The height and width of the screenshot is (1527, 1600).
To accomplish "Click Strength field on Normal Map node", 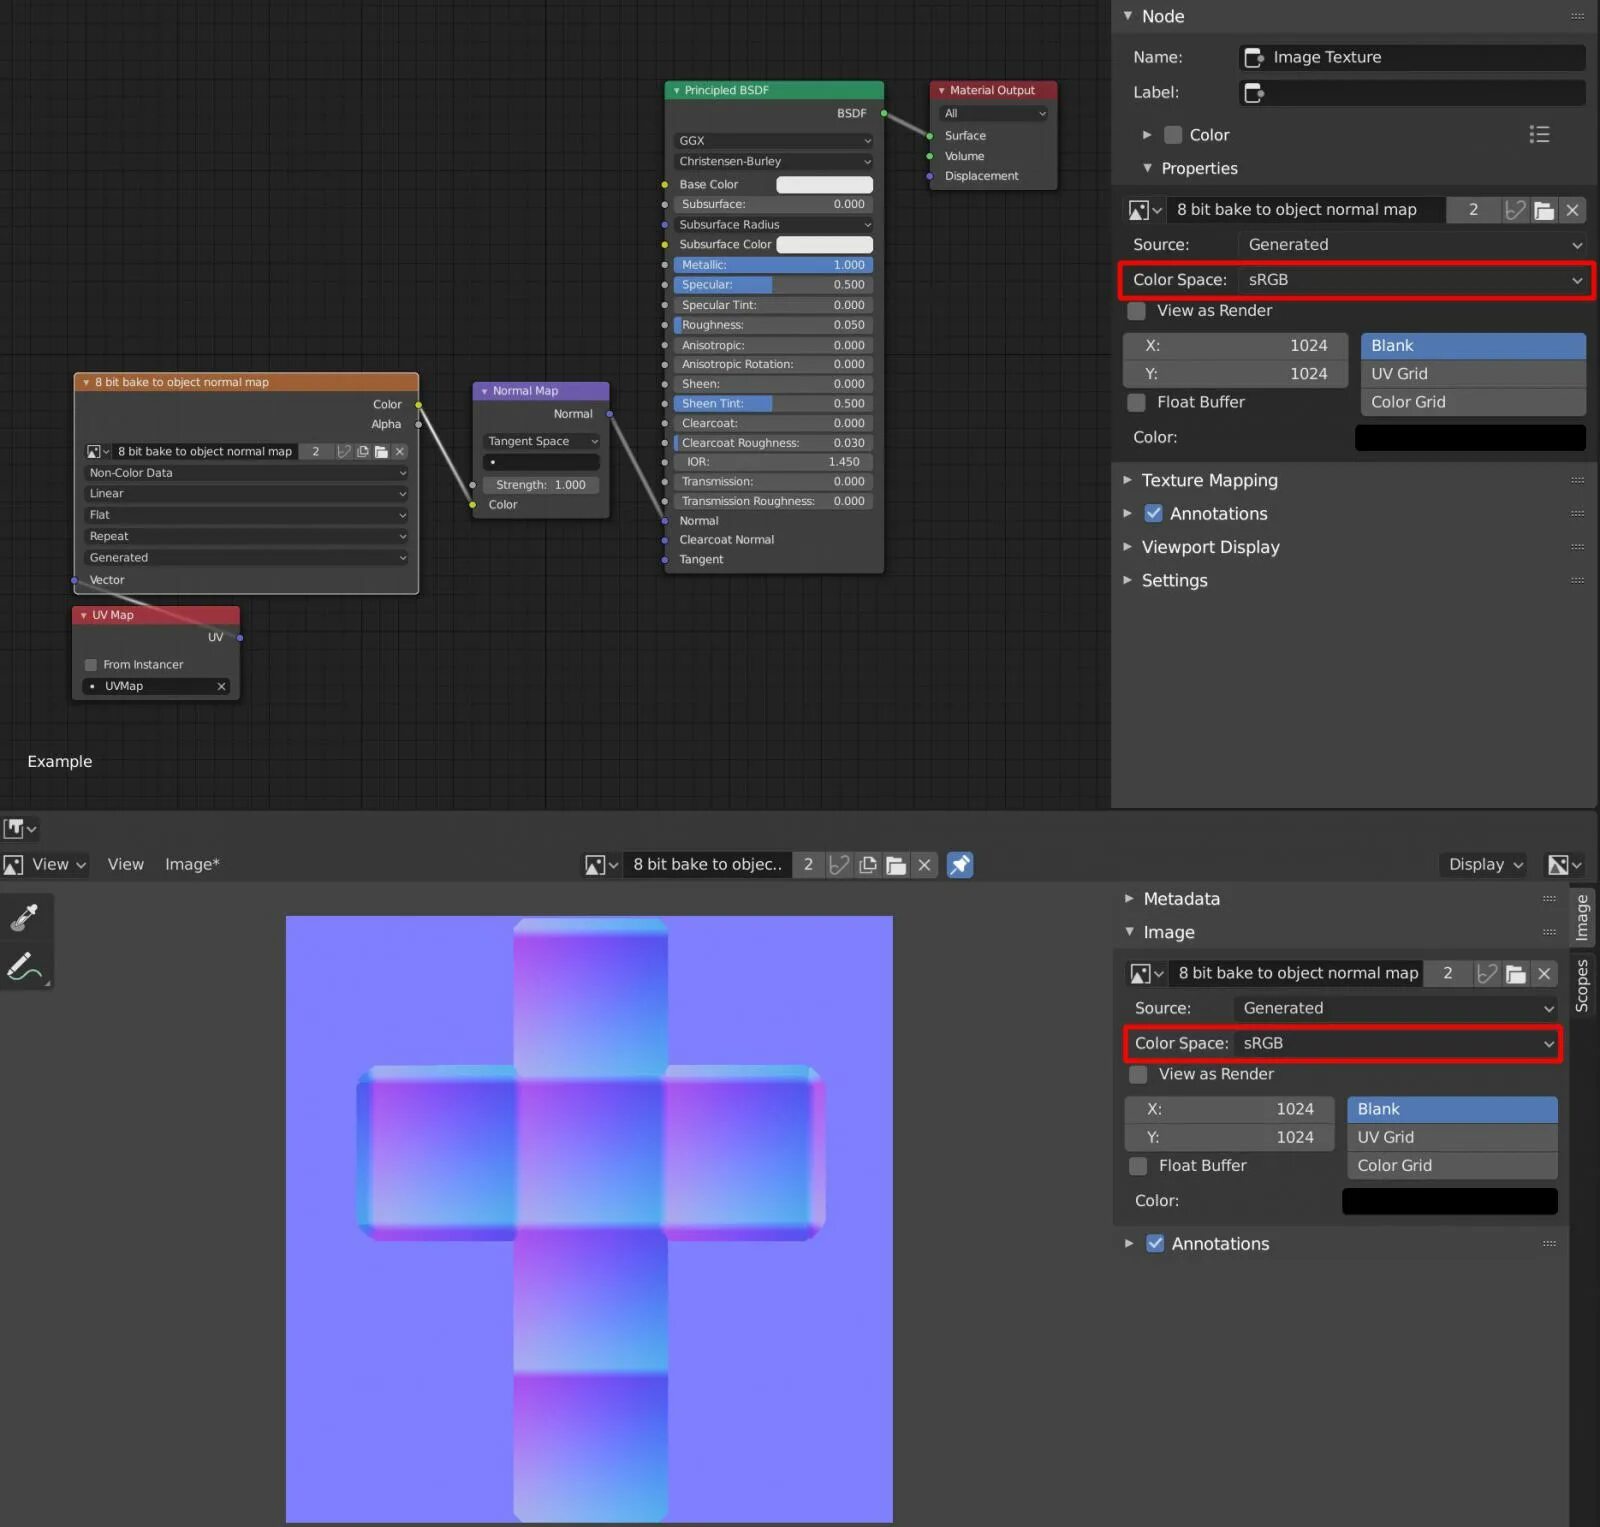I will pos(541,485).
